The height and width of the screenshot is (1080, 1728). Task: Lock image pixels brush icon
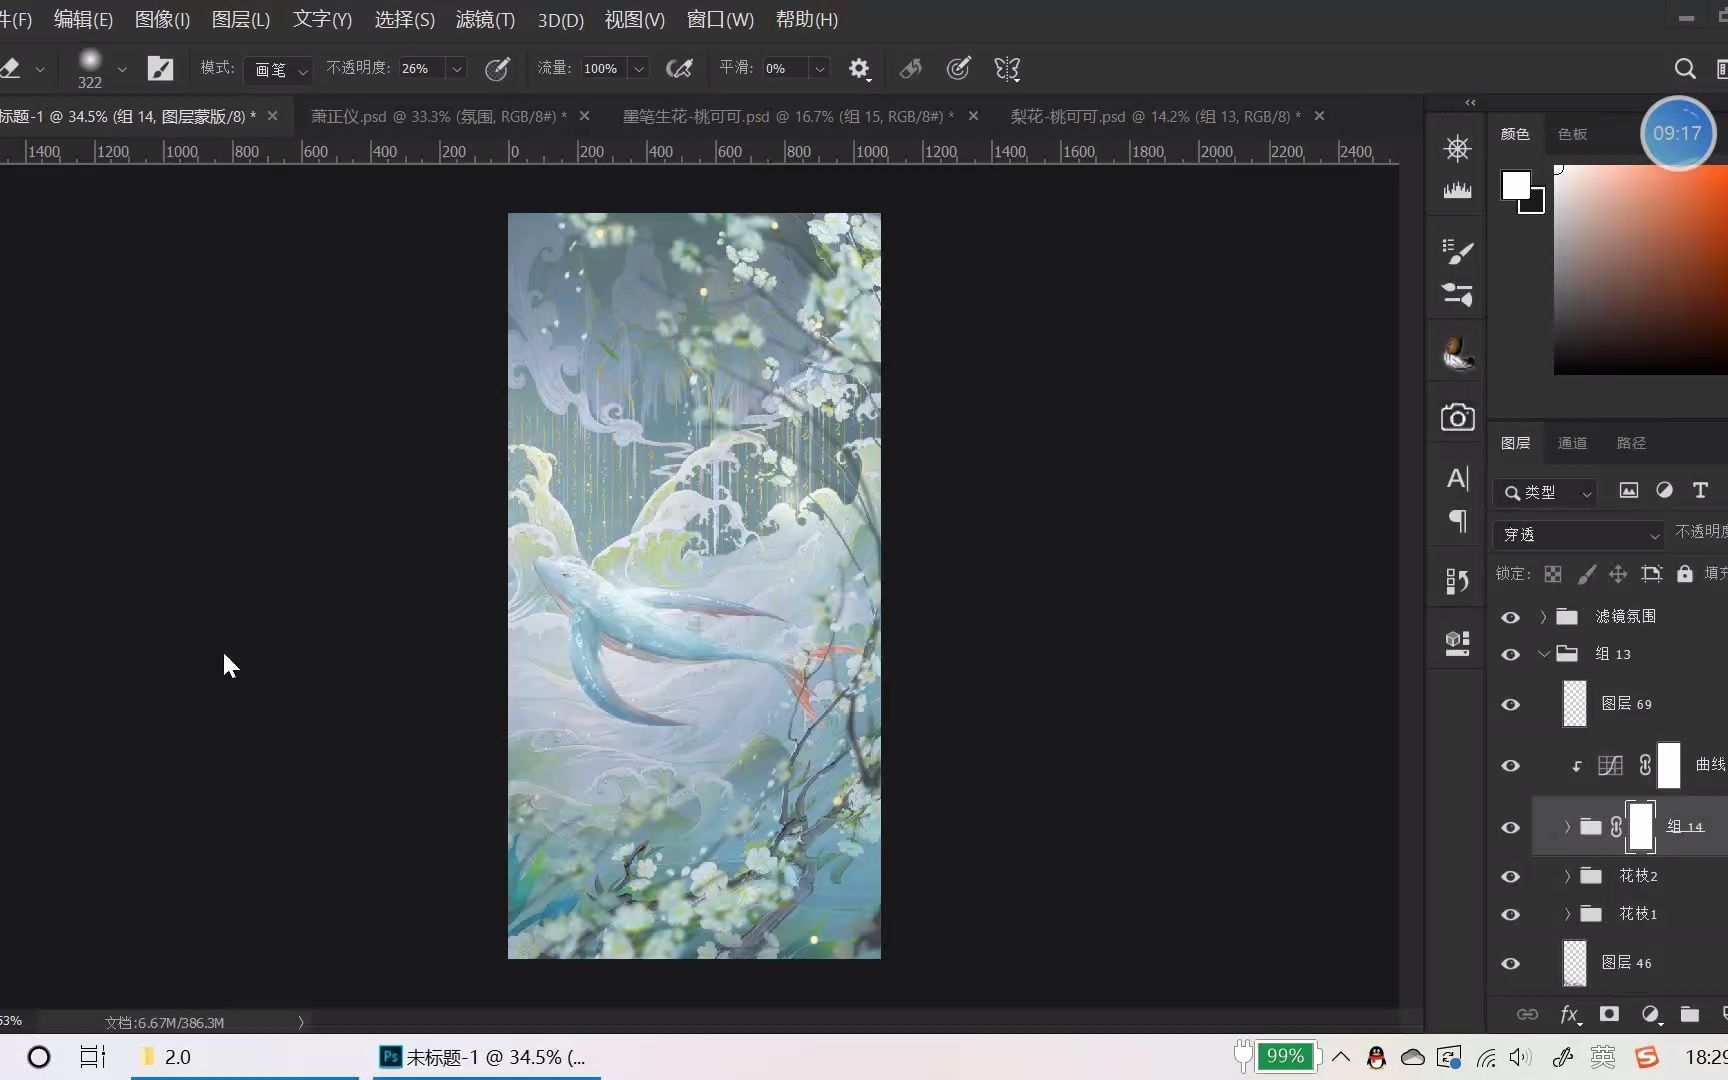1586,574
